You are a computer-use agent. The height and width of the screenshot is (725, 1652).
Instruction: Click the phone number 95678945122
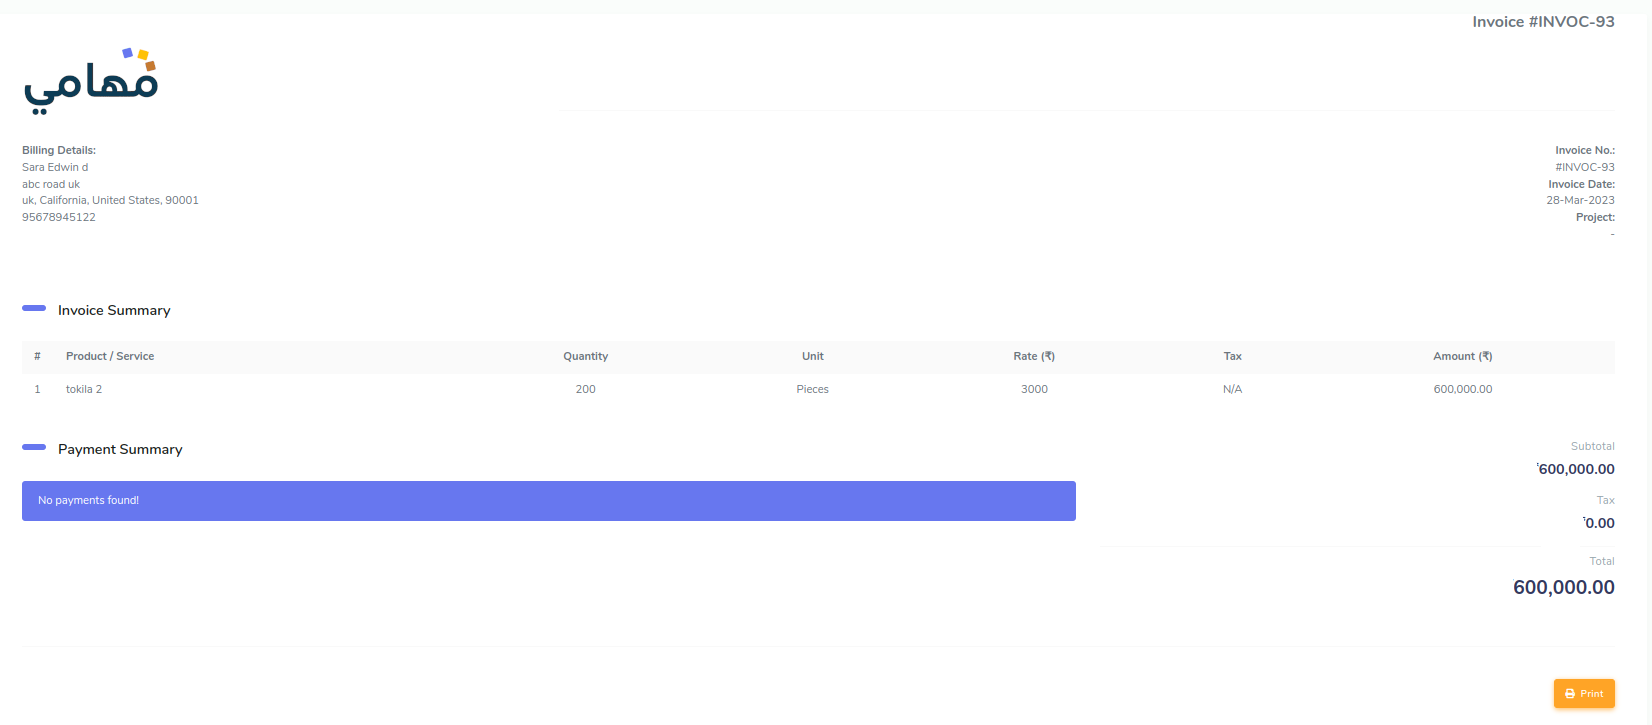(59, 217)
